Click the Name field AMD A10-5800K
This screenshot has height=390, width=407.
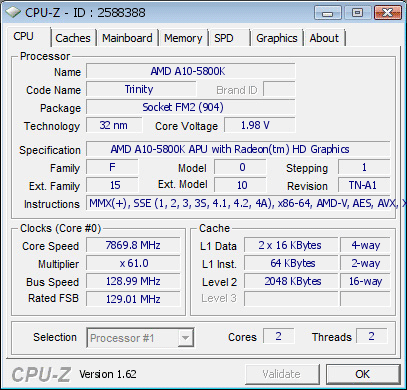[191, 71]
